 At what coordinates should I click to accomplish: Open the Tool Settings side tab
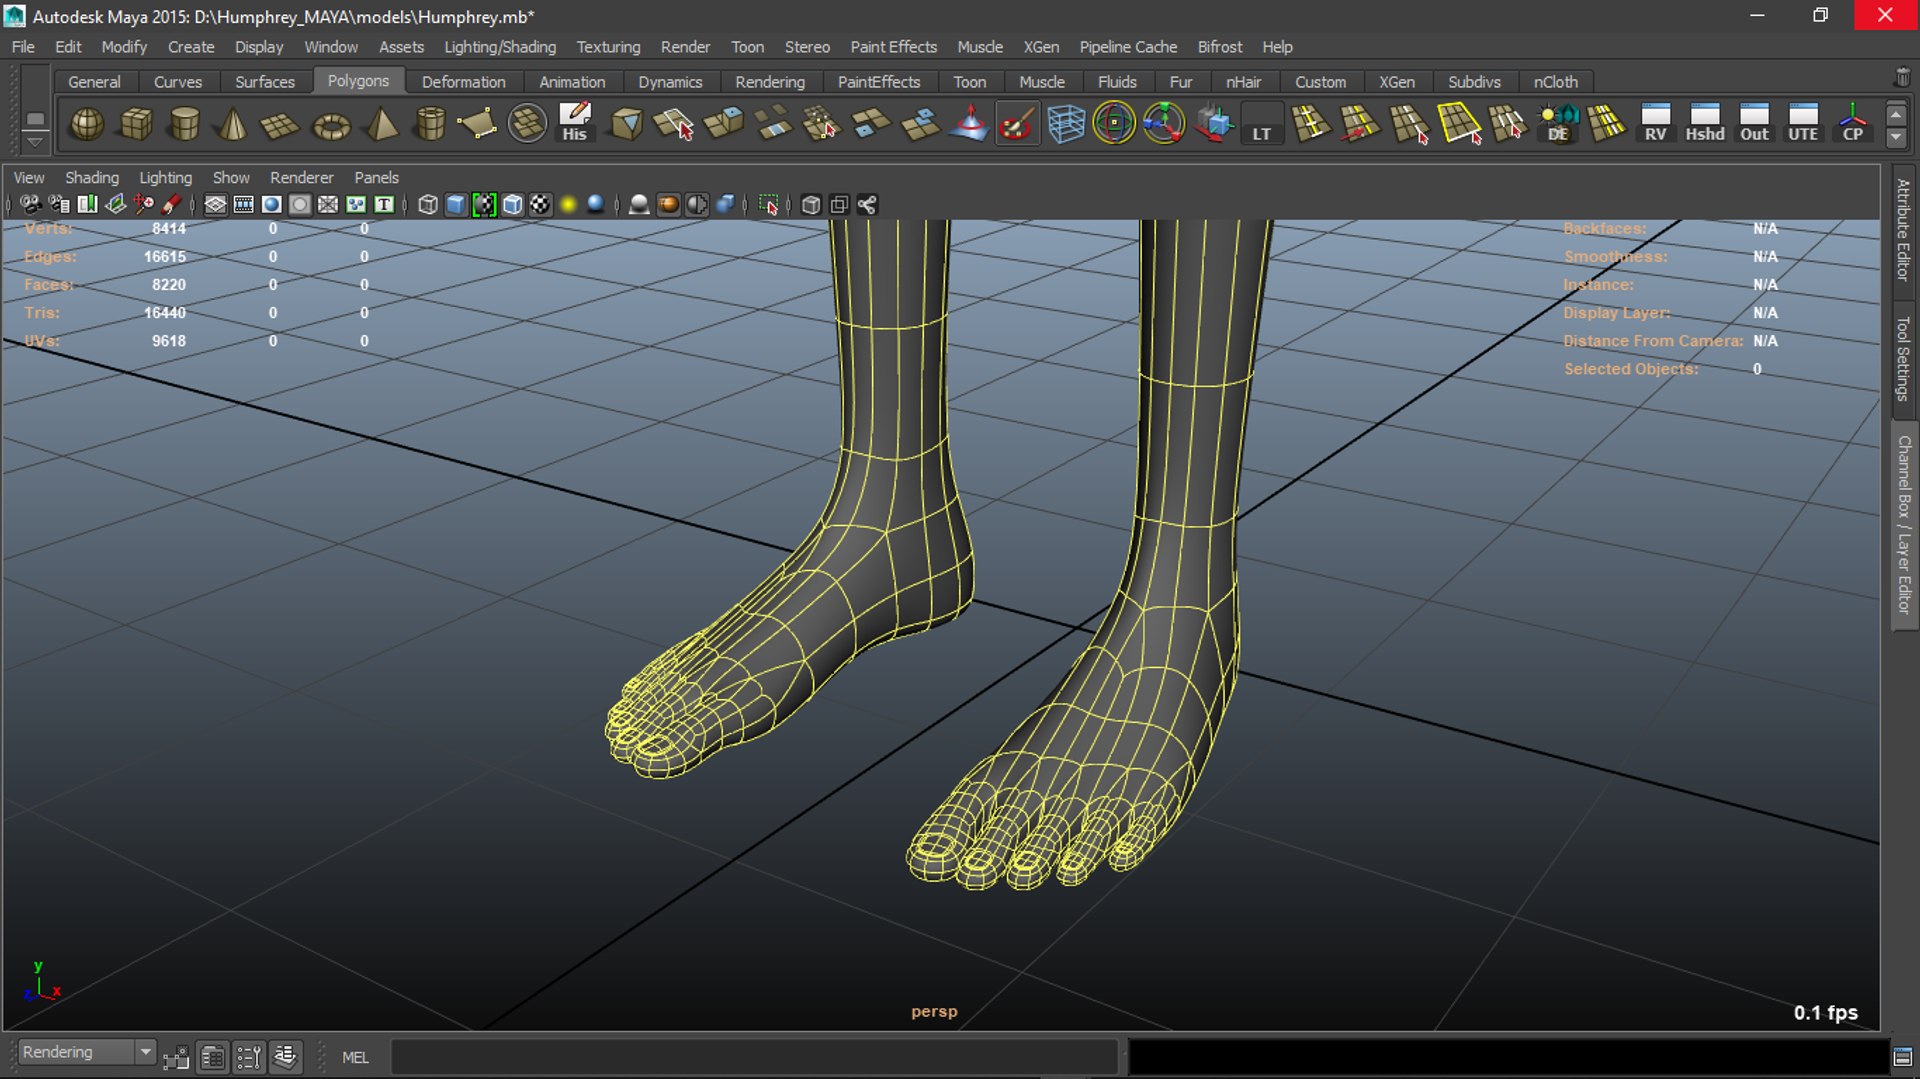click(1903, 358)
